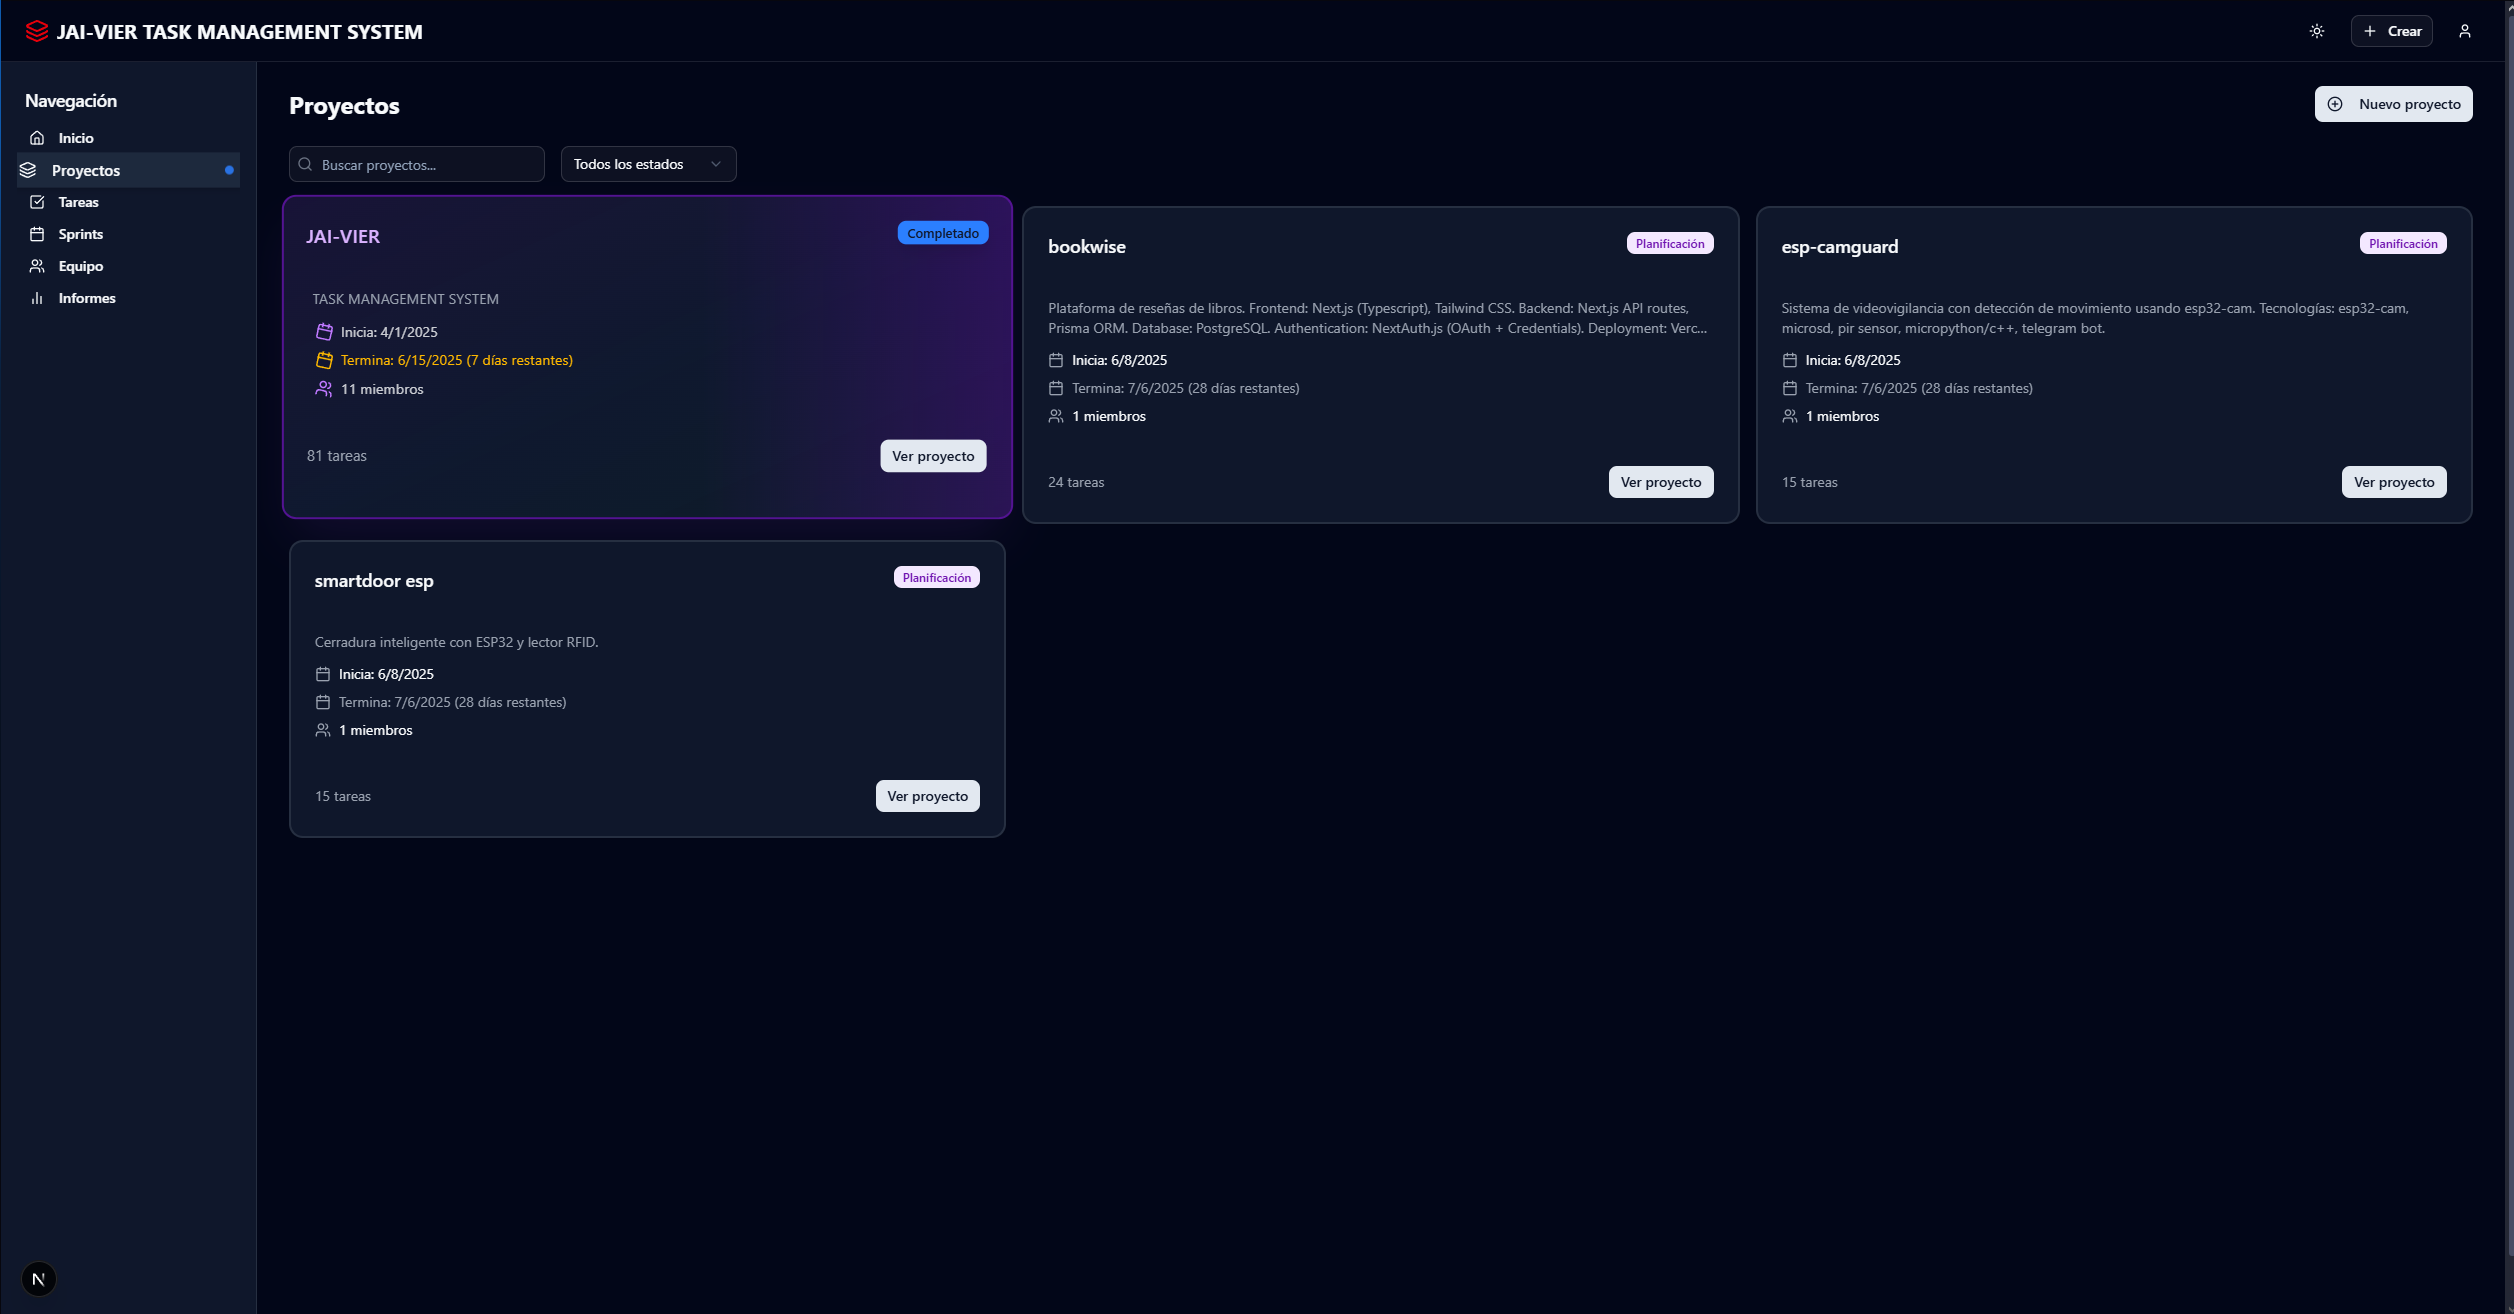Screen dimensions: 2514x1314
Task: Click the Equipo people icon
Action: (37, 266)
